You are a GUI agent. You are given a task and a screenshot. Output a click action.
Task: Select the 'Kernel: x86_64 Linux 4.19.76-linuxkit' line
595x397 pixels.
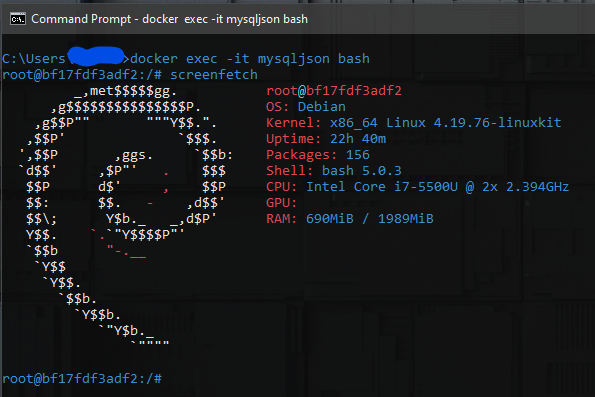414,123
